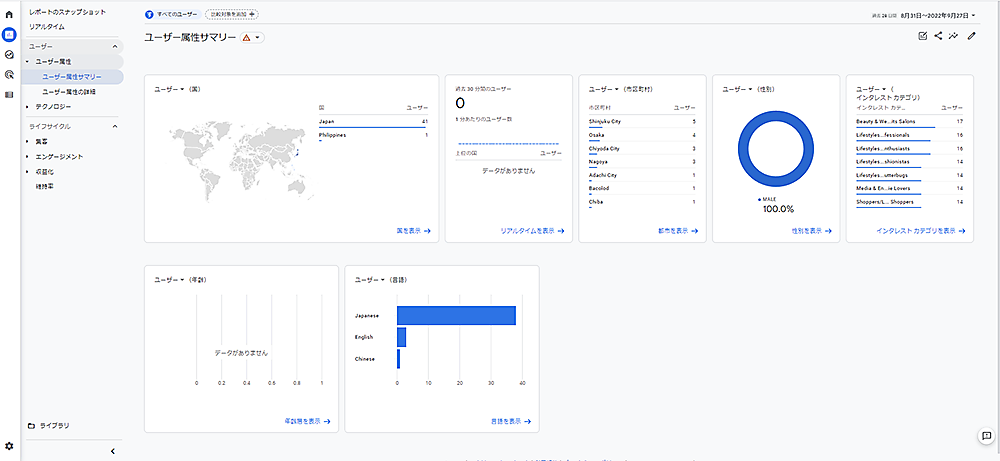Click the Japanese bar in the language chart

(x=456, y=314)
